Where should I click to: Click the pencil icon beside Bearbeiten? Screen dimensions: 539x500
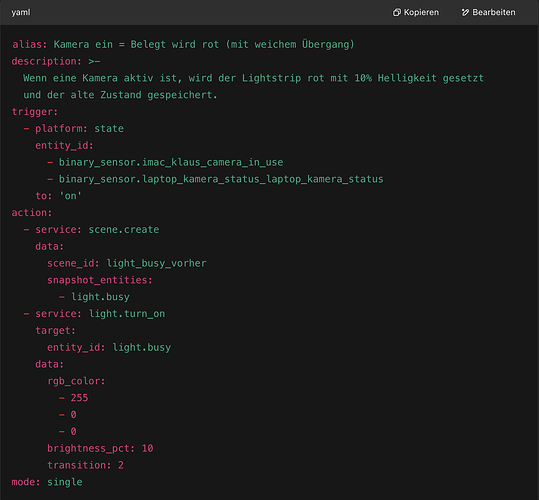tap(465, 12)
